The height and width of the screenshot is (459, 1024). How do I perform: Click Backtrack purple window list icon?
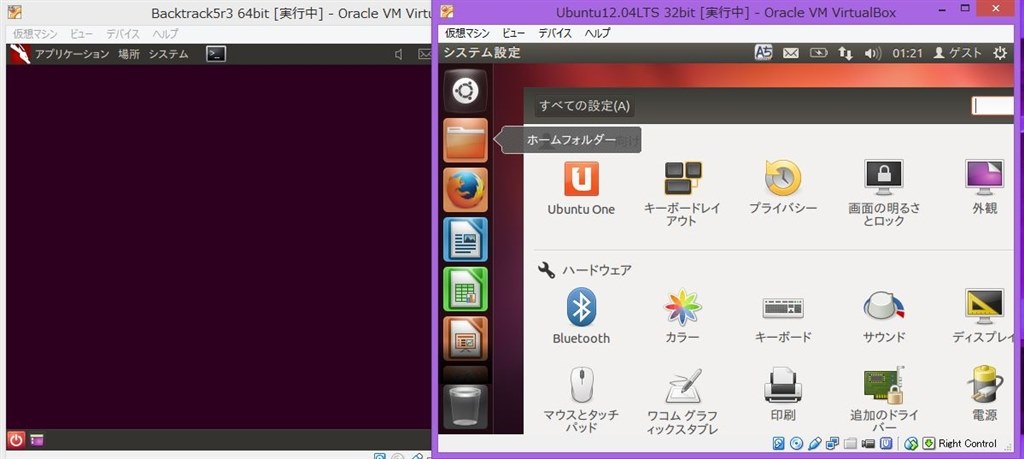37,440
